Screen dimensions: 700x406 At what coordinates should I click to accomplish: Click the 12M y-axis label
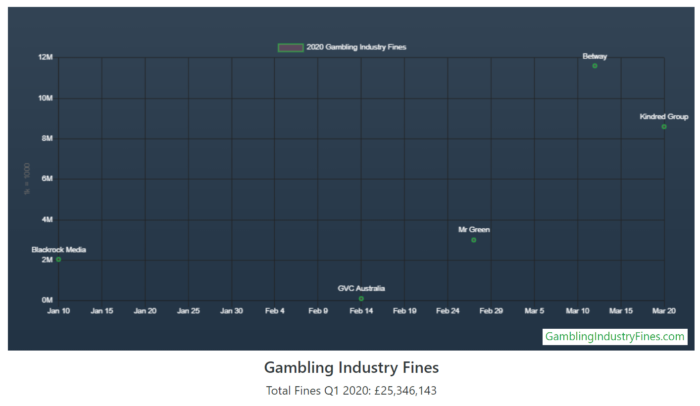click(45, 57)
